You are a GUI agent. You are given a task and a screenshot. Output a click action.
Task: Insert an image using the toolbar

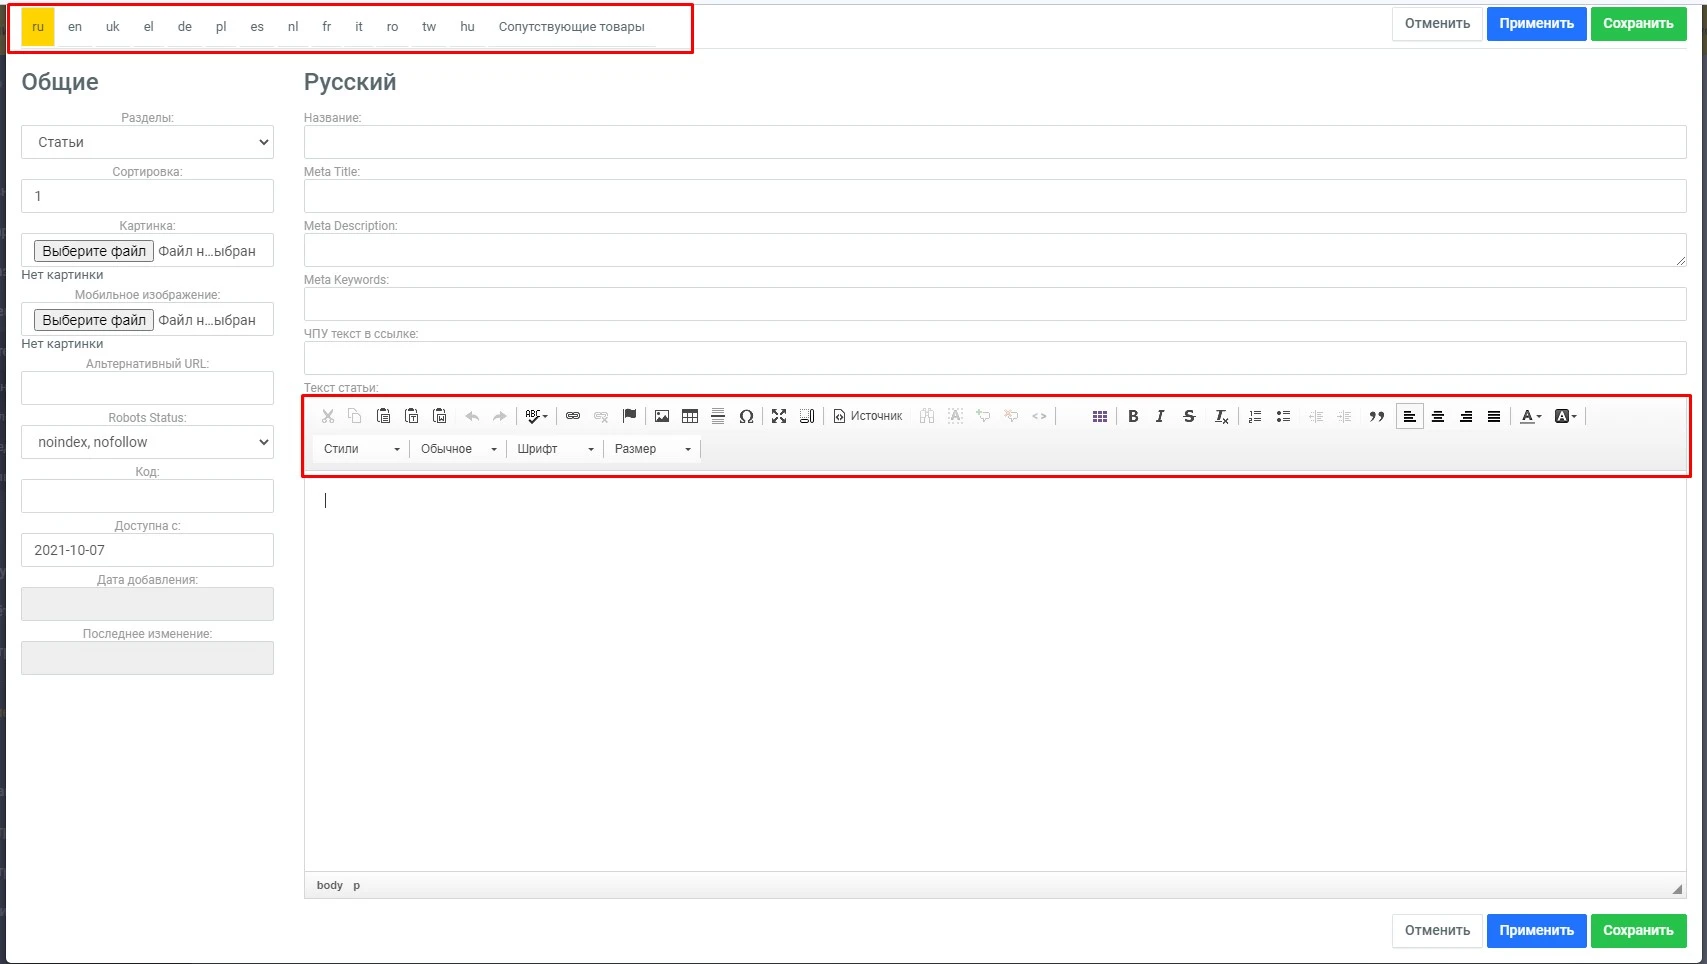coord(662,416)
